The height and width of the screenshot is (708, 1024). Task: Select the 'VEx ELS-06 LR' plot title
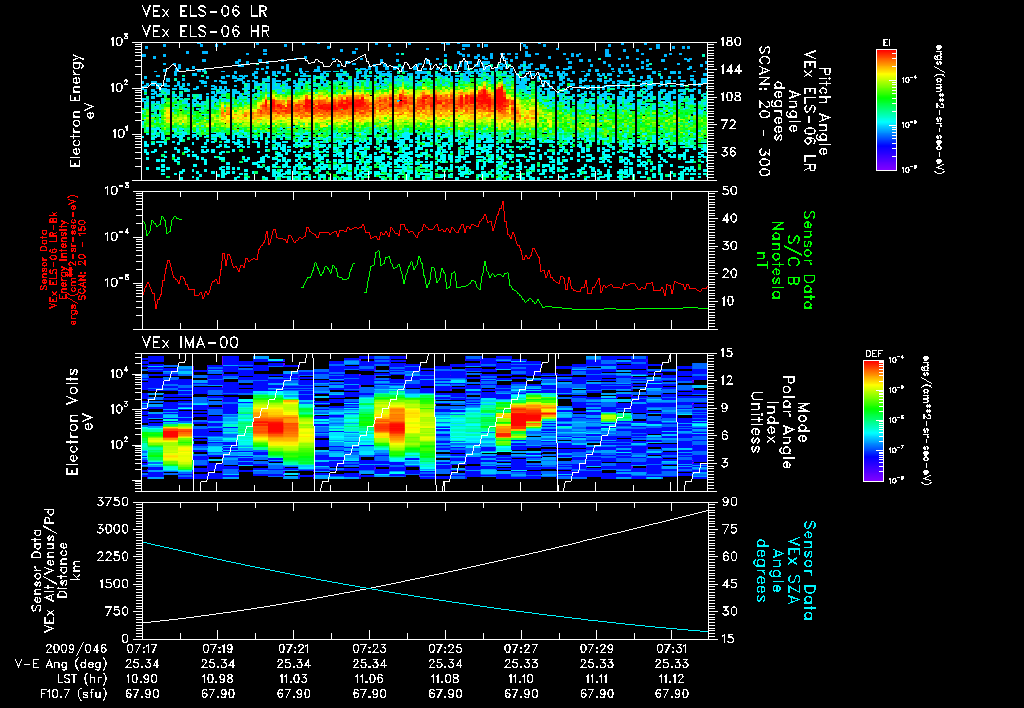(204, 12)
